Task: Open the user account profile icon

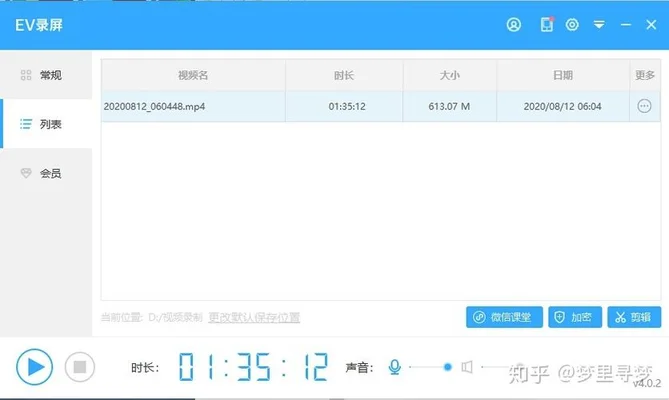Action: point(514,25)
